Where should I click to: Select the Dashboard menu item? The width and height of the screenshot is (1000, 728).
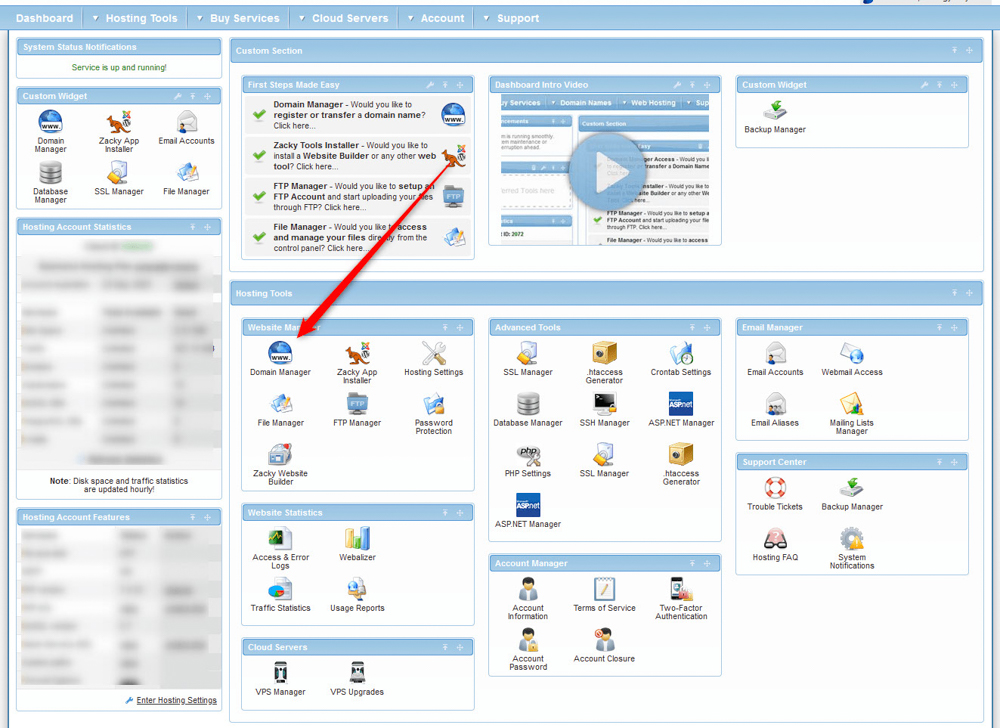tap(44, 17)
